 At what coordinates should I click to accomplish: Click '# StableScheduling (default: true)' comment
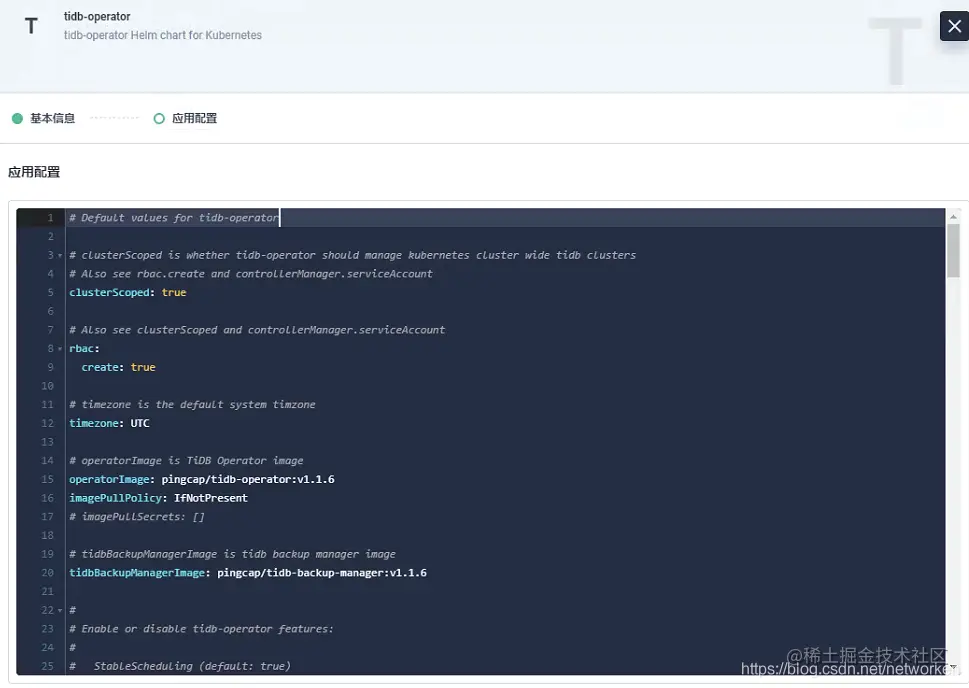point(180,666)
